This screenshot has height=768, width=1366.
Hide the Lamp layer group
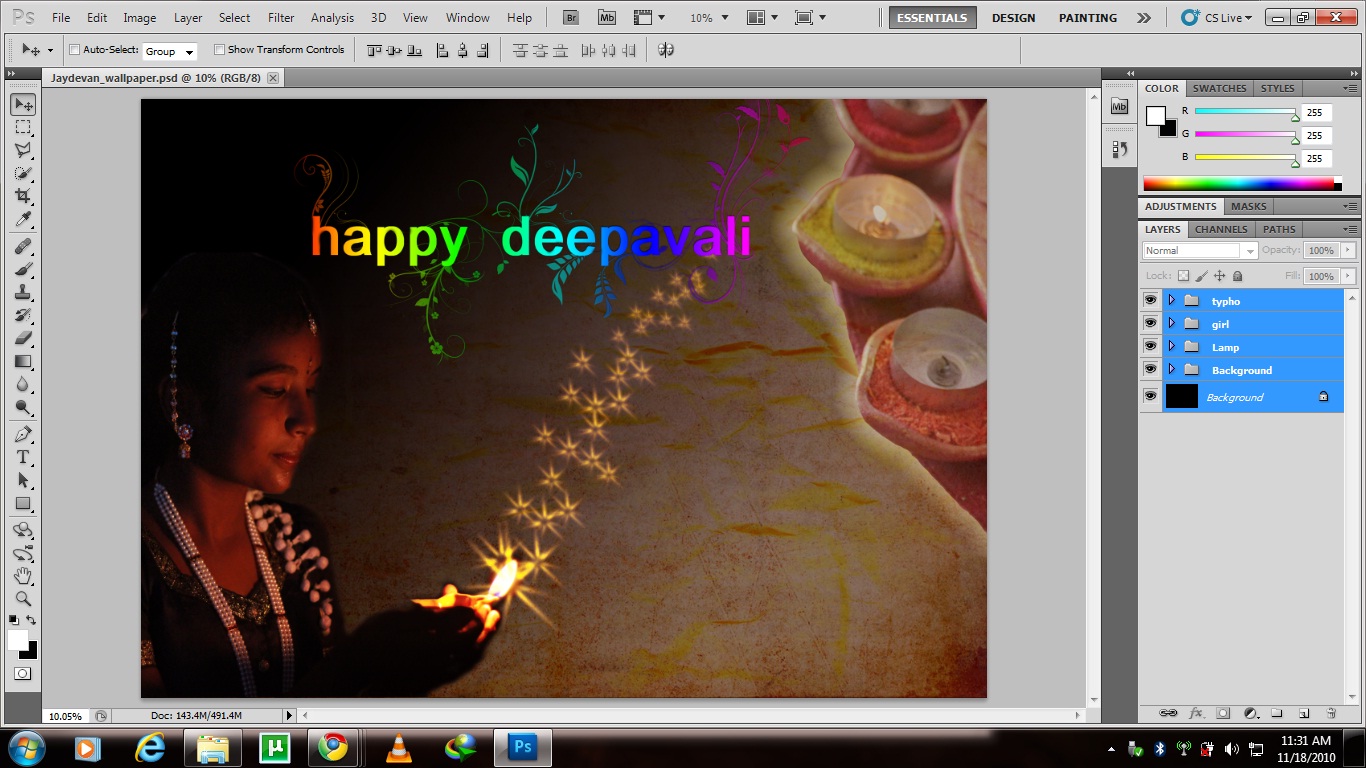[x=1150, y=346]
